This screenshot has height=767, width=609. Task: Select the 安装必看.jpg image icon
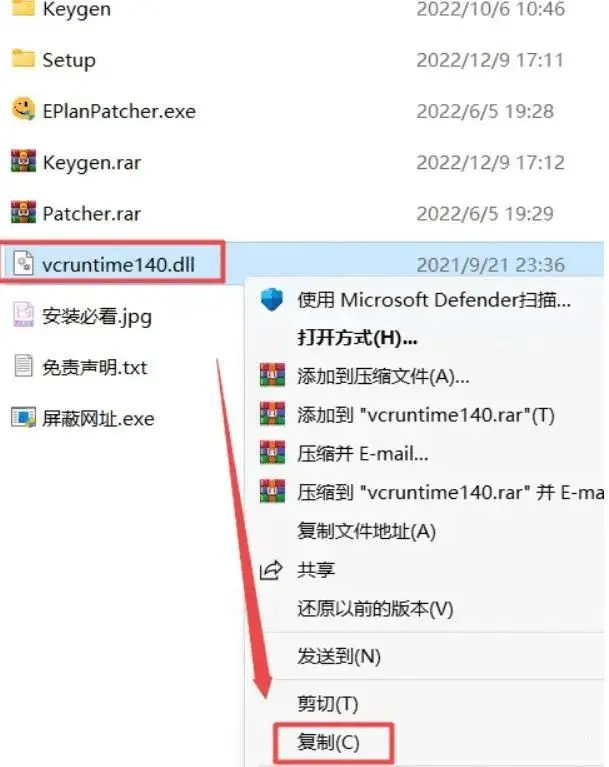click(x=23, y=314)
